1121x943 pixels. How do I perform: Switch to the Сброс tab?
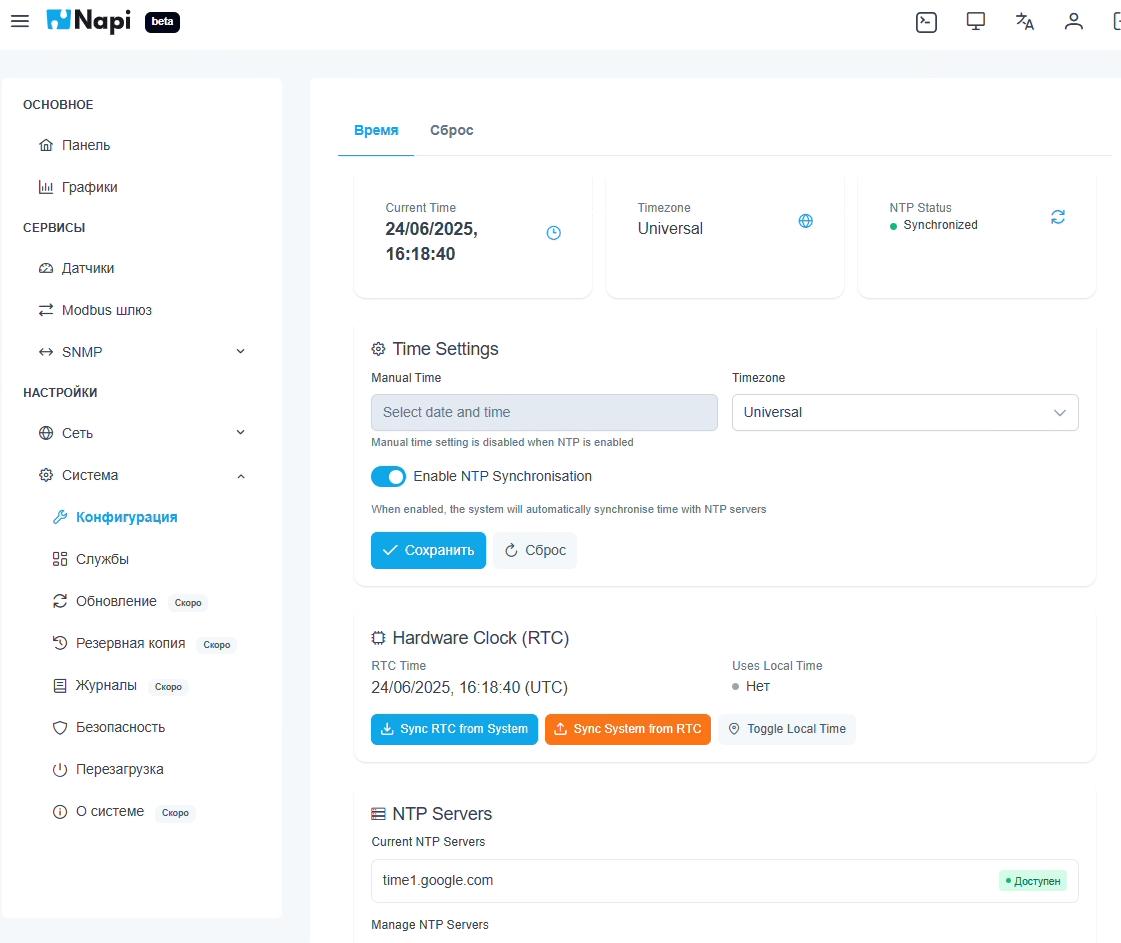[451, 130]
